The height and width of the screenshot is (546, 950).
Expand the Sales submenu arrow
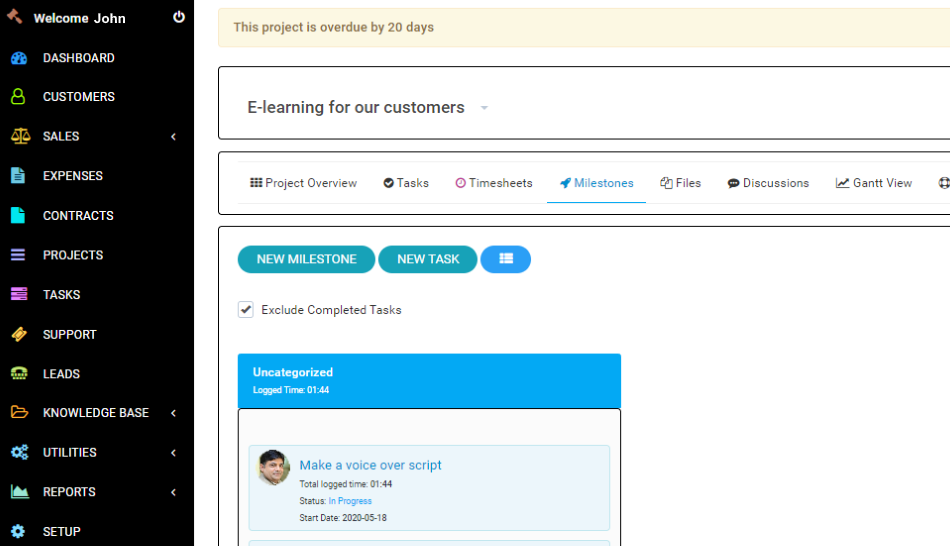[x=173, y=137]
